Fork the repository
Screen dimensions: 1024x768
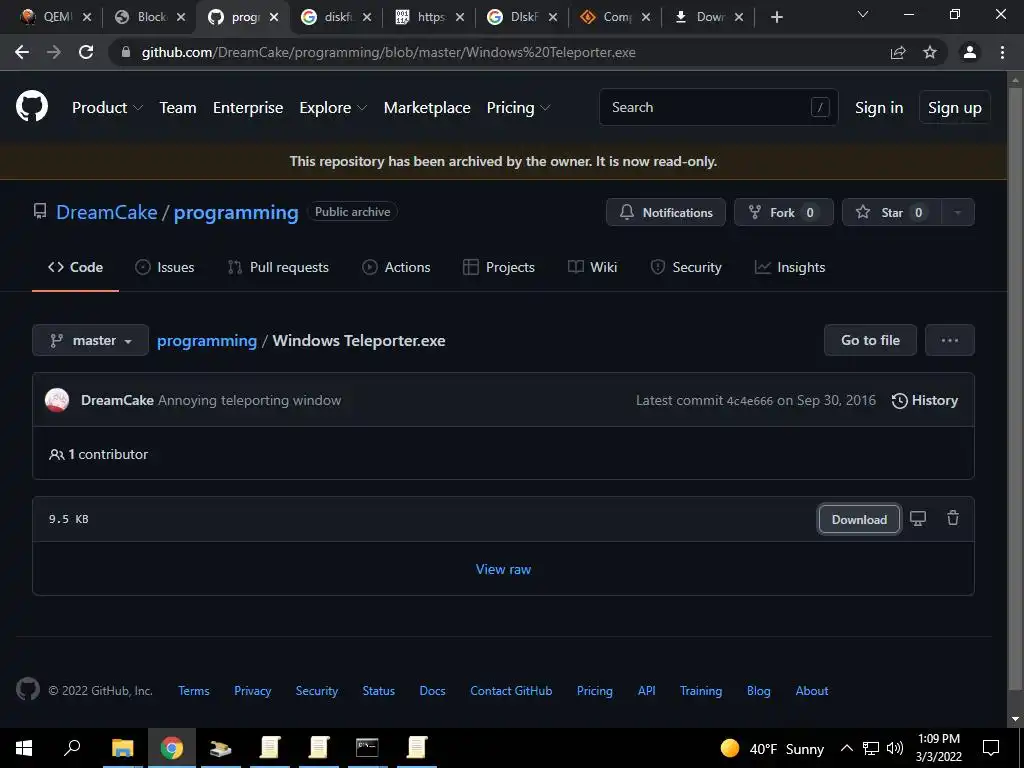(784, 212)
